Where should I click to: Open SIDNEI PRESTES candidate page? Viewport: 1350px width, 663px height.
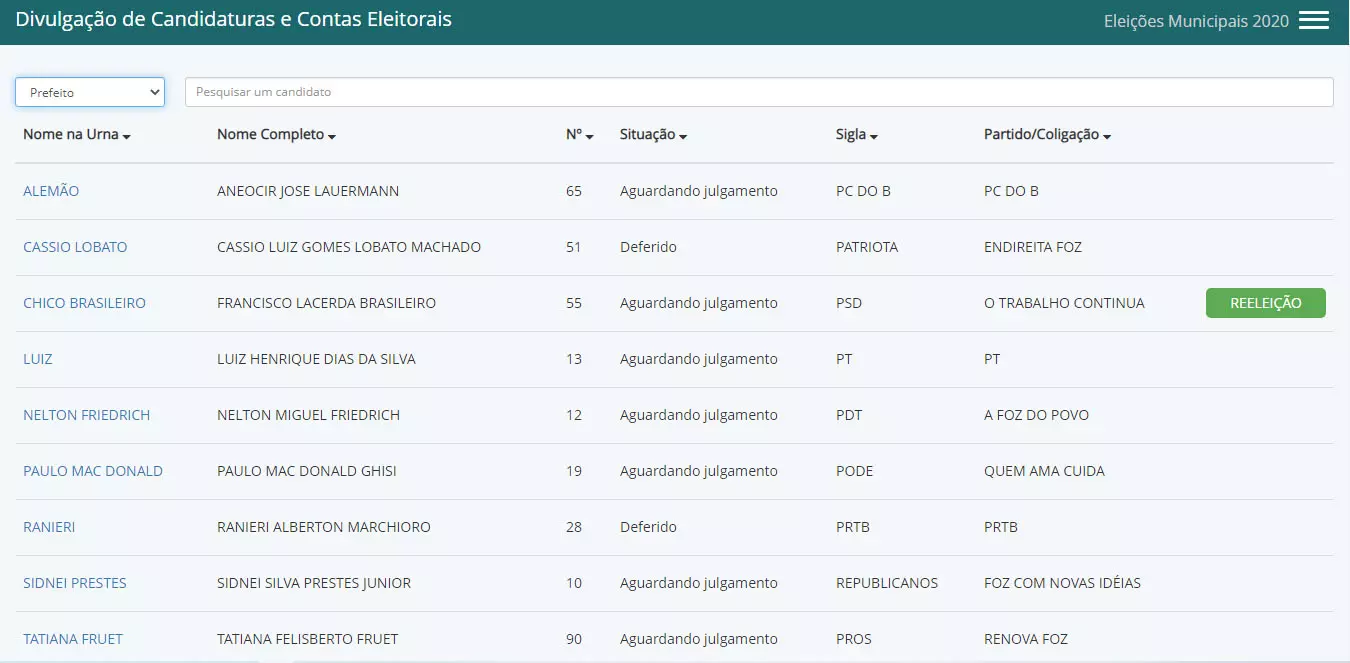75,583
